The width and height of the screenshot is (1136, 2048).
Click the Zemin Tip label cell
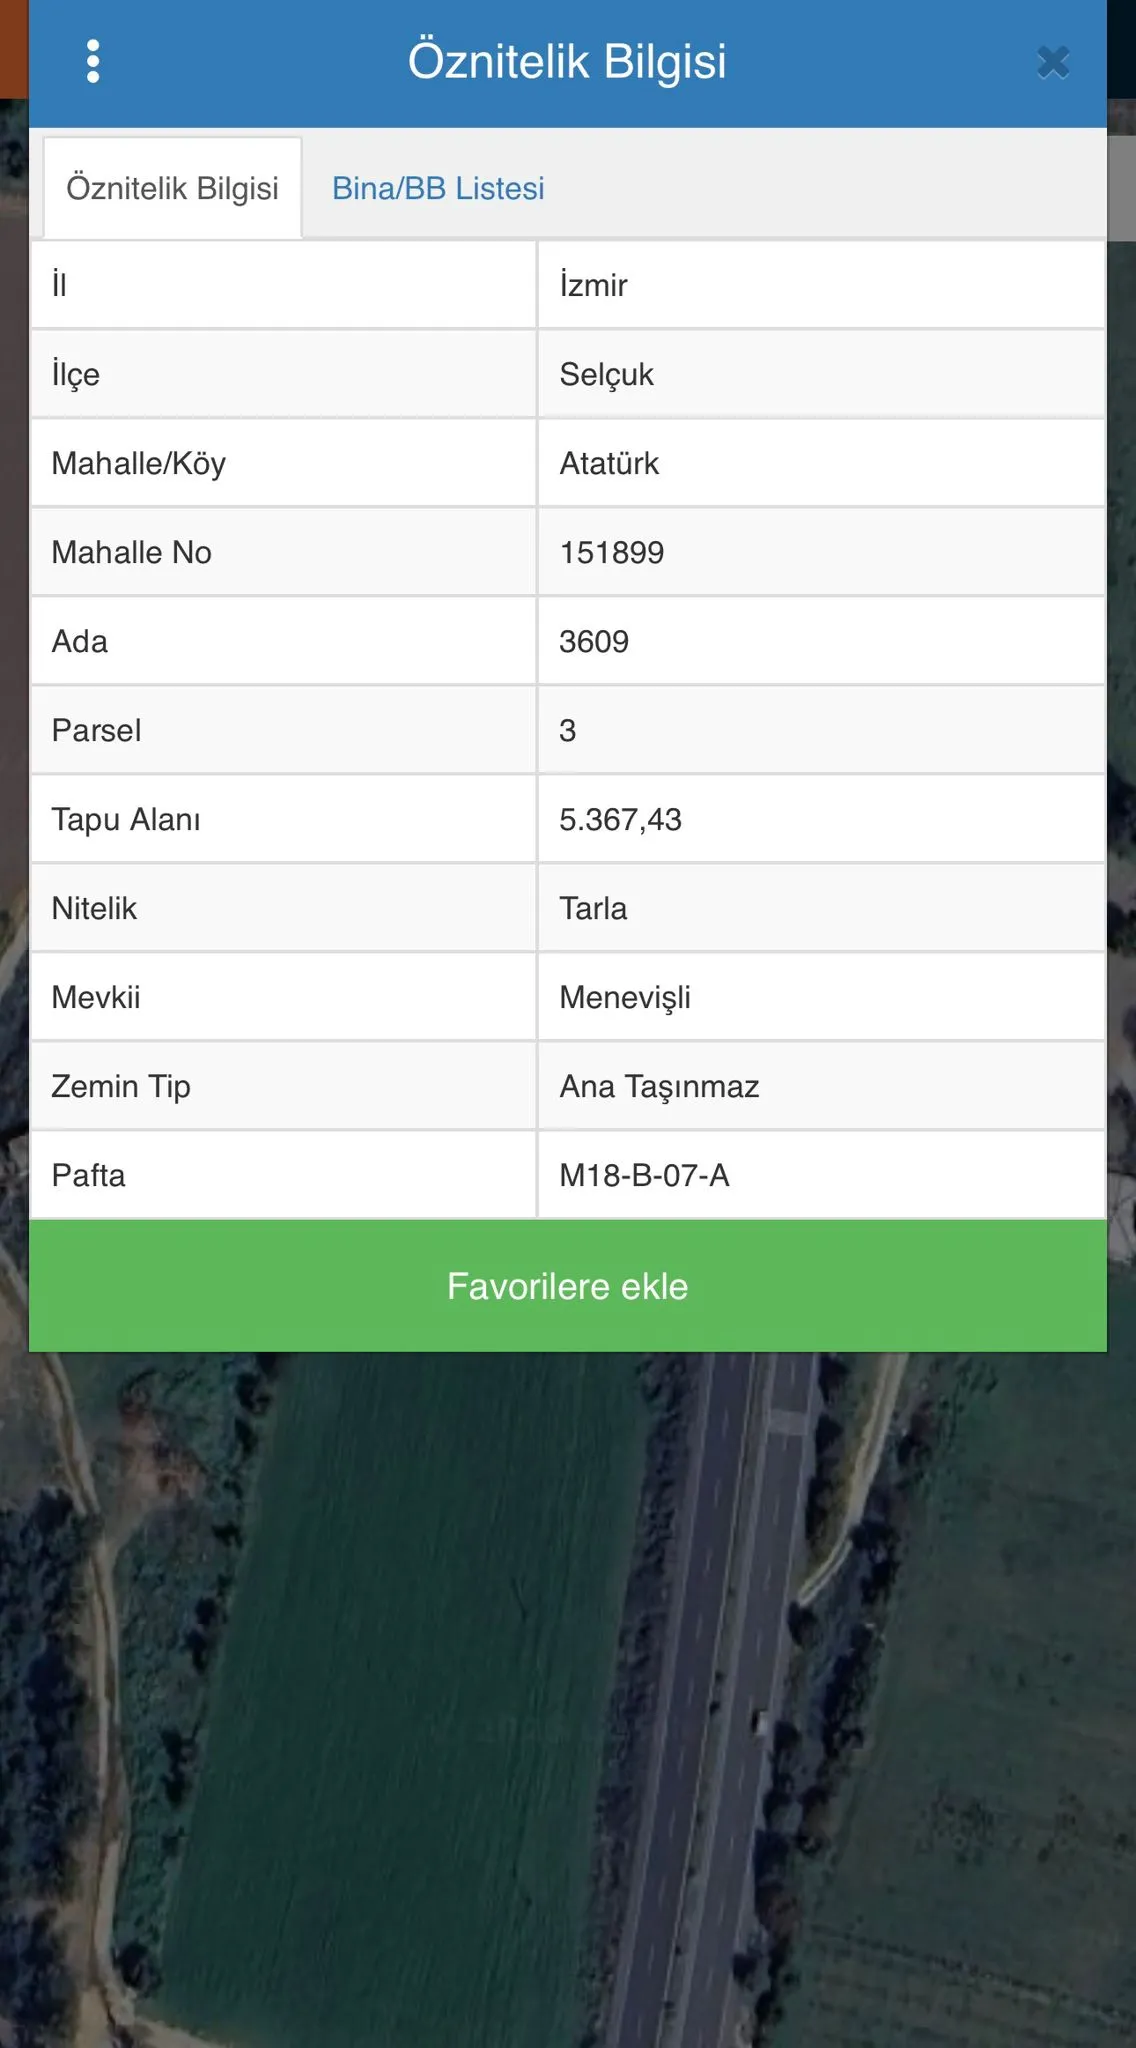[x=283, y=1086]
